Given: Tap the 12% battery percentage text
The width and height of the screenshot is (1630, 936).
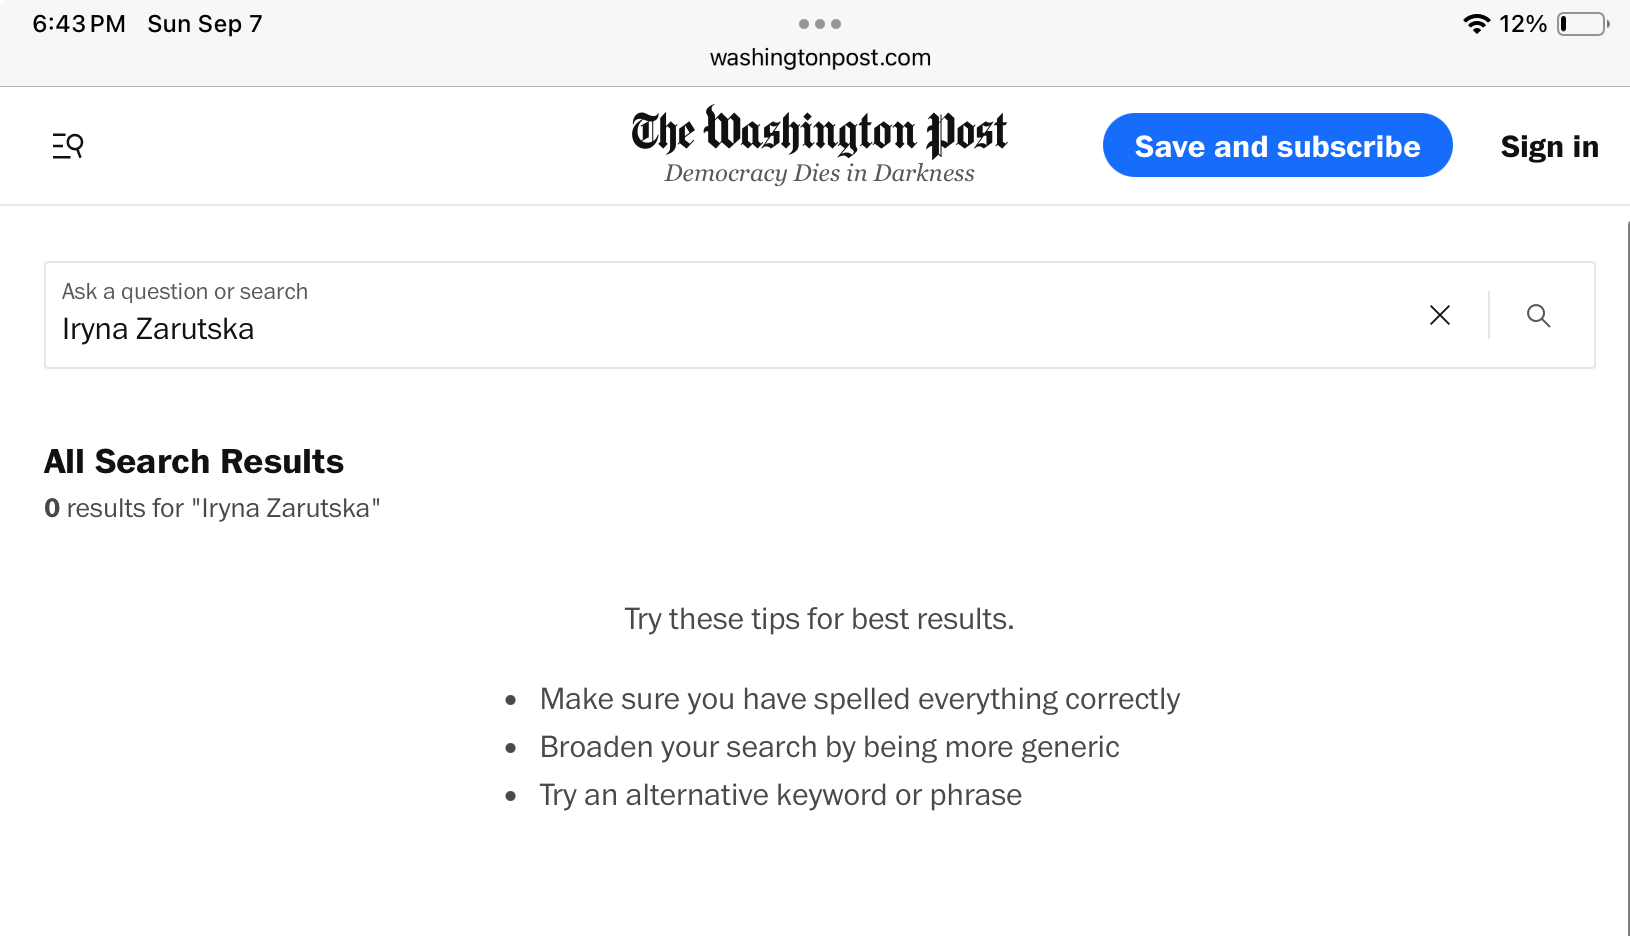Looking at the screenshot, I should pyautogui.click(x=1523, y=24).
